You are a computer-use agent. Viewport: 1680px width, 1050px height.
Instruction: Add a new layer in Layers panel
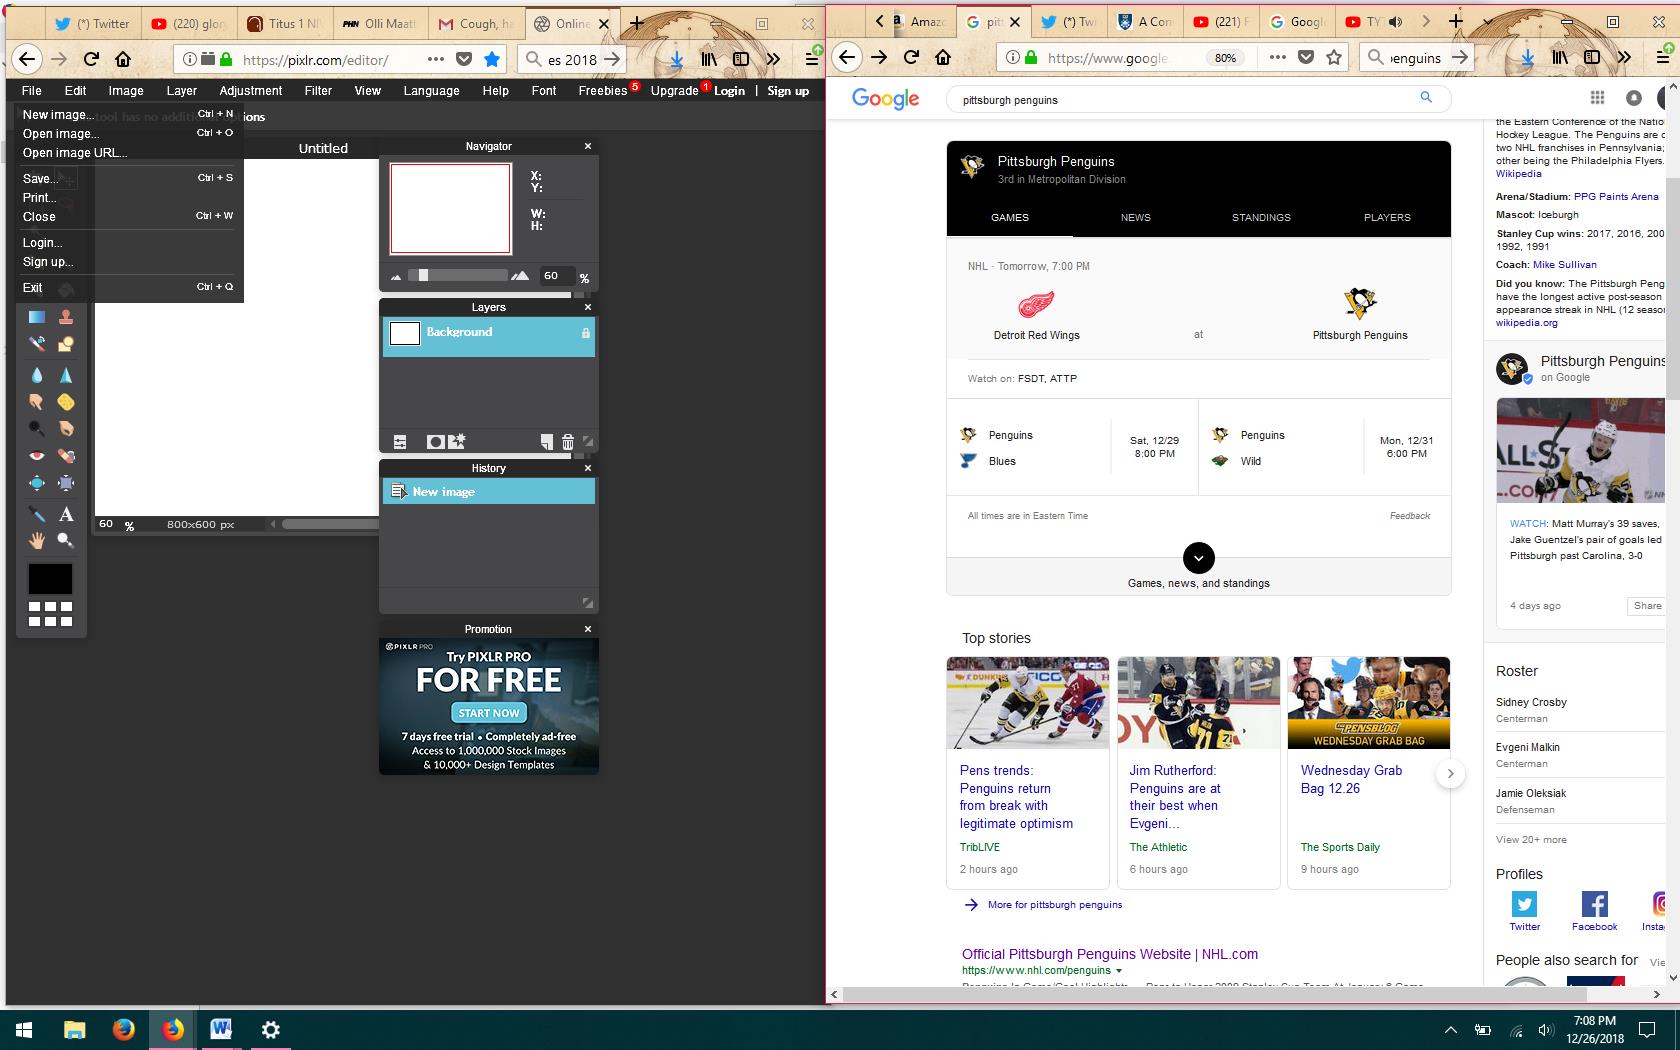[546, 442]
